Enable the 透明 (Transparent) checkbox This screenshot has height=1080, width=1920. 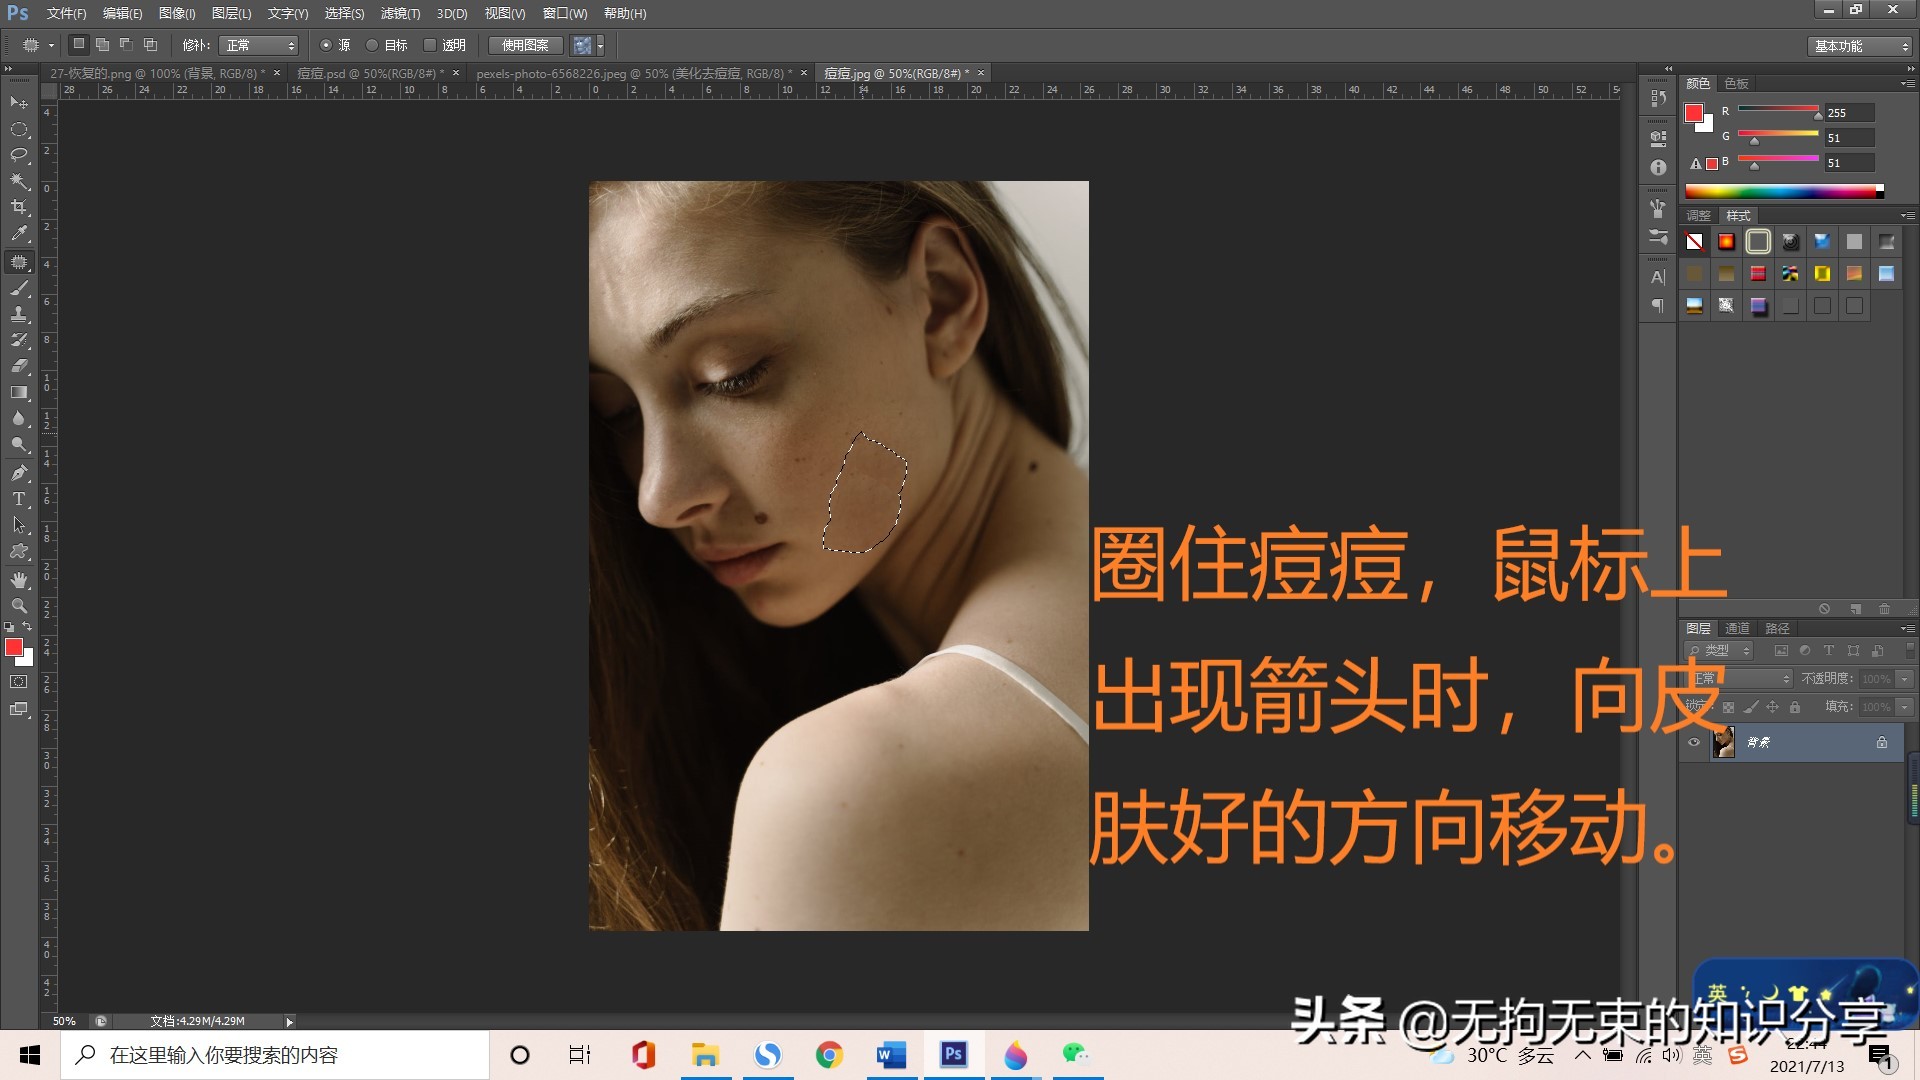(430, 45)
